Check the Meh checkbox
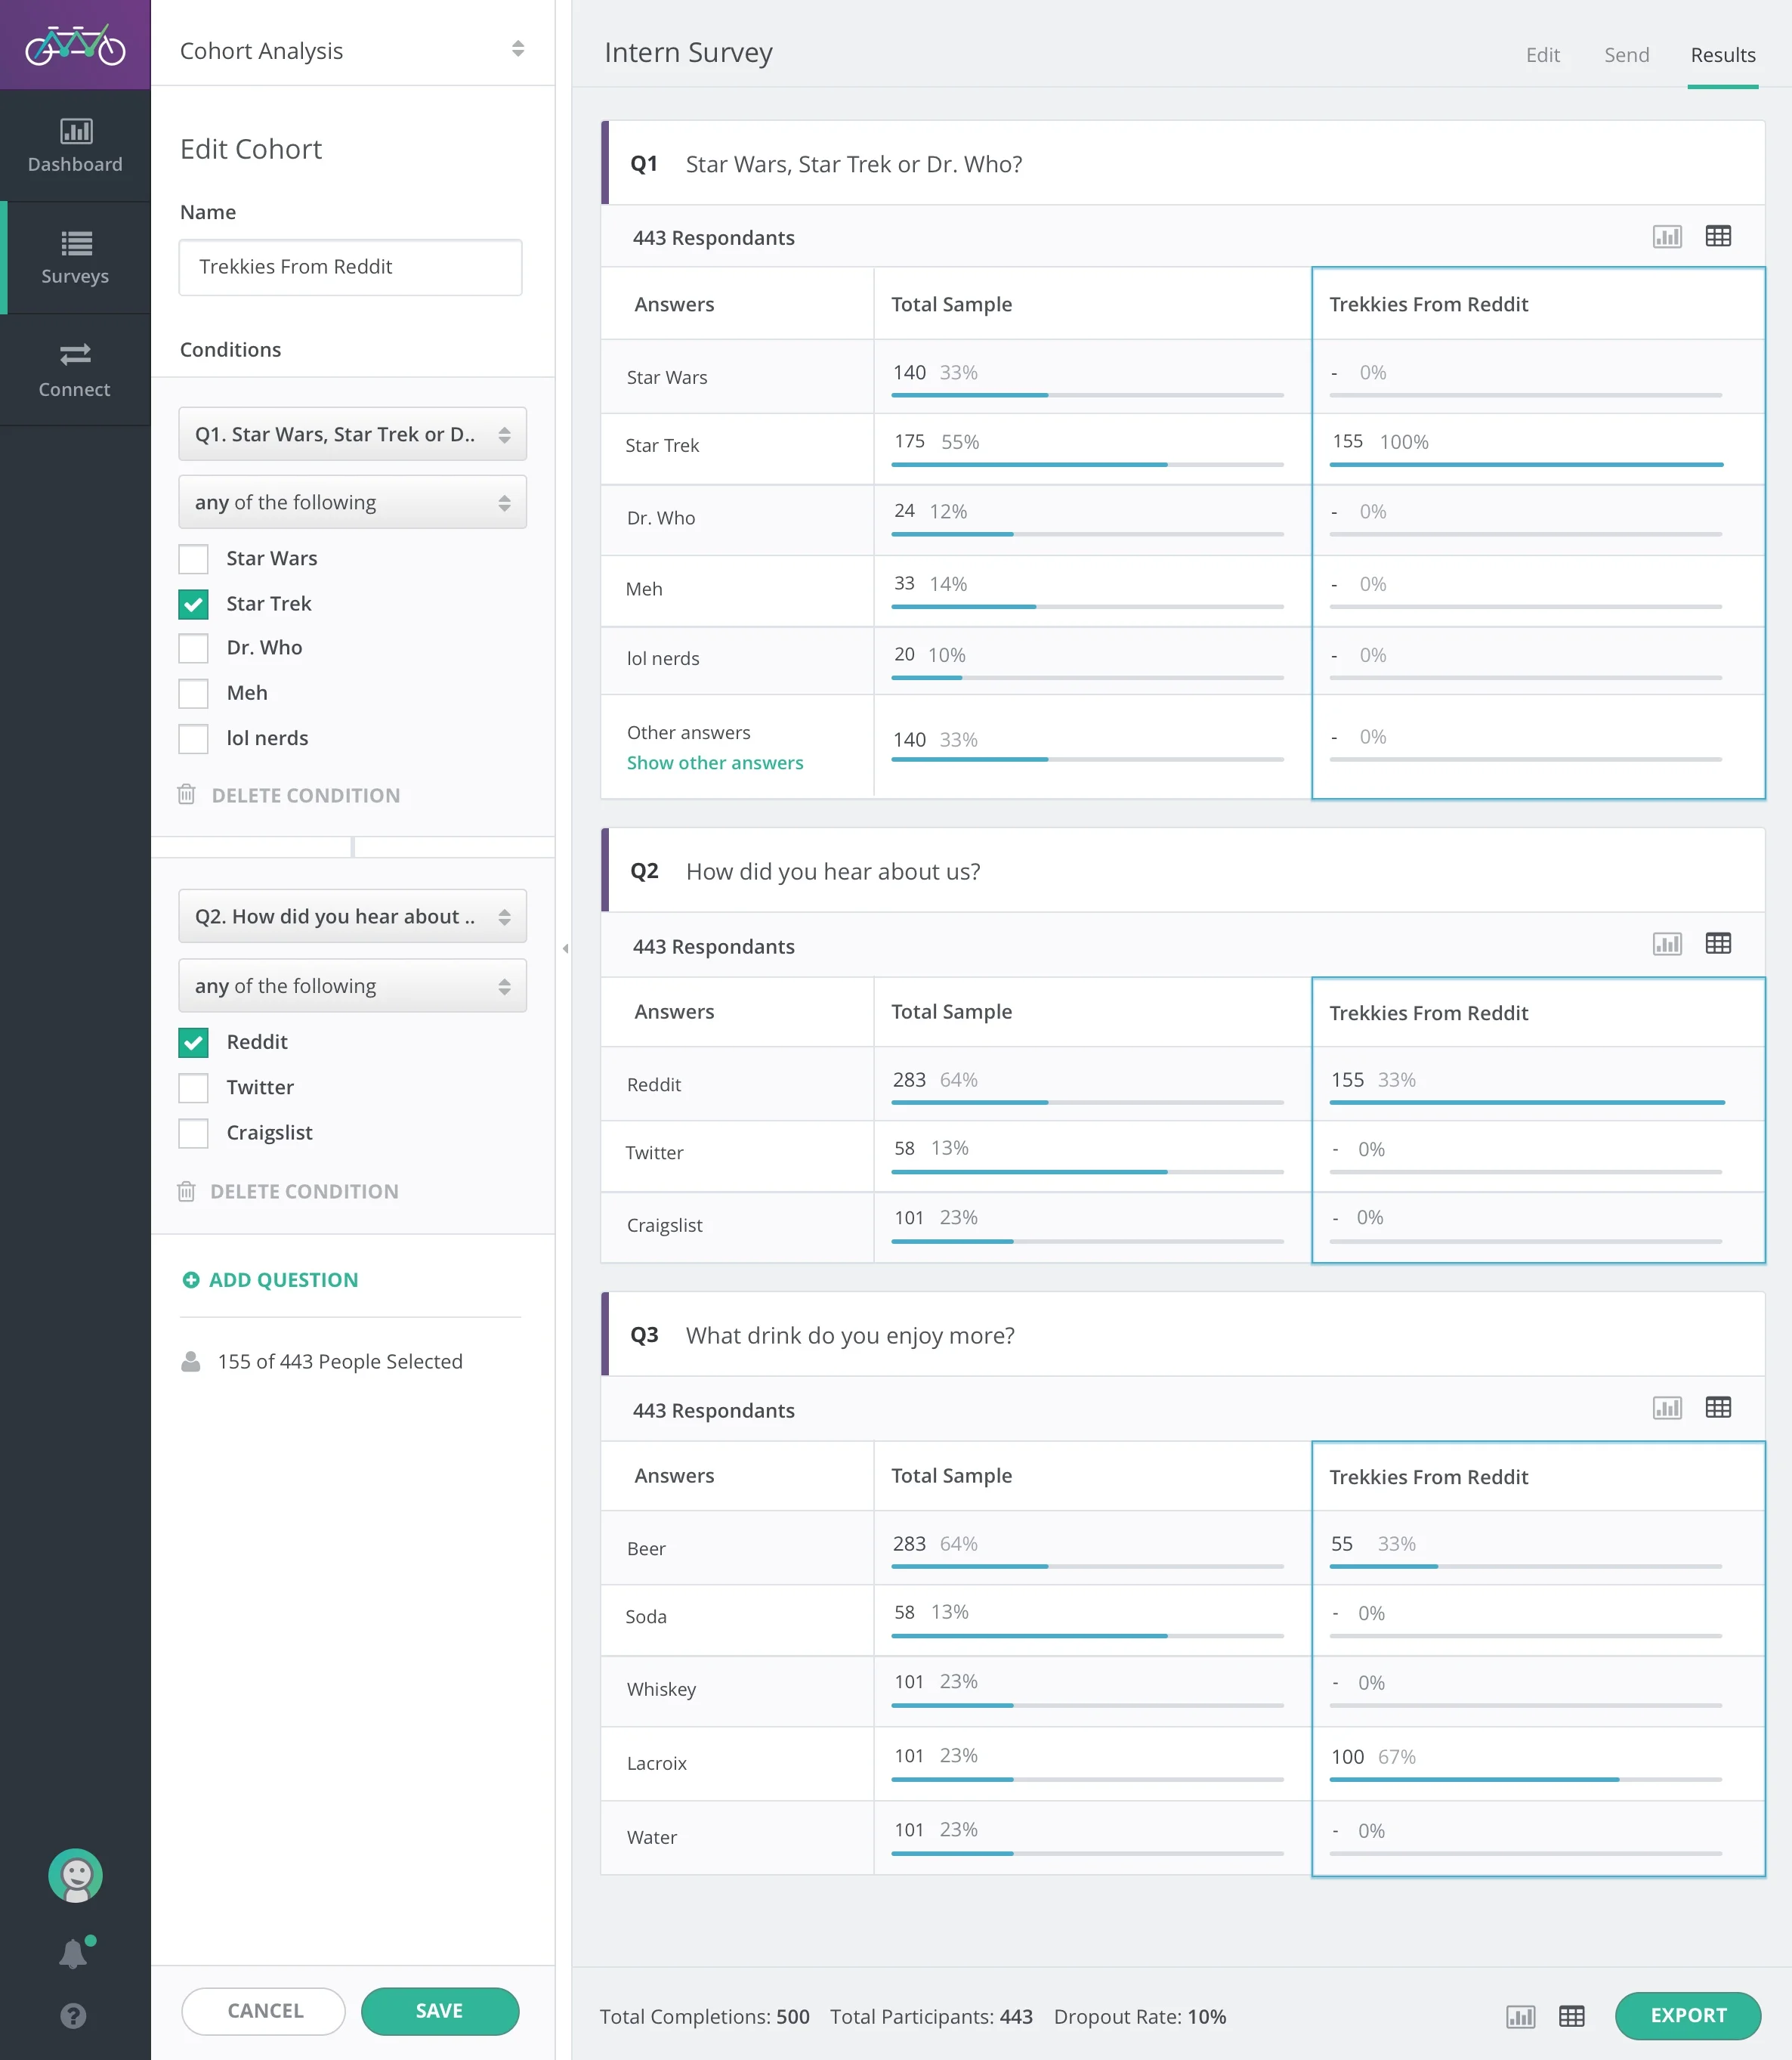 coord(193,693)
